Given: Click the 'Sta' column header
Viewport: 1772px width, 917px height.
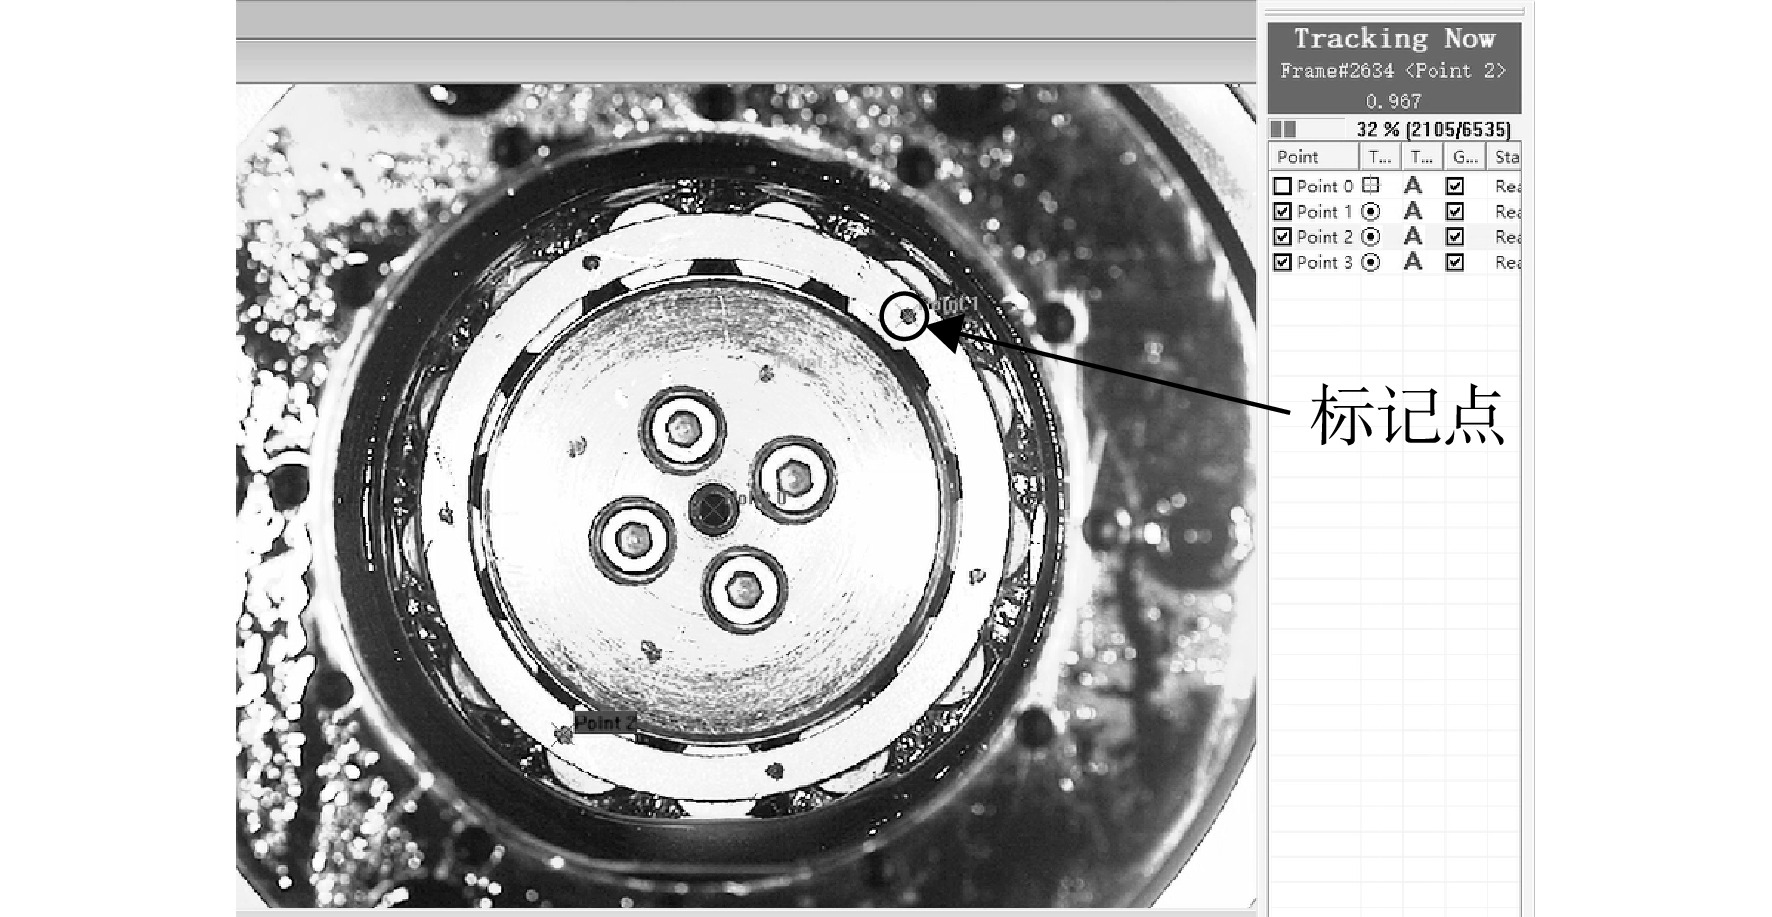Looking at the screenshot, I should 1504,157.
